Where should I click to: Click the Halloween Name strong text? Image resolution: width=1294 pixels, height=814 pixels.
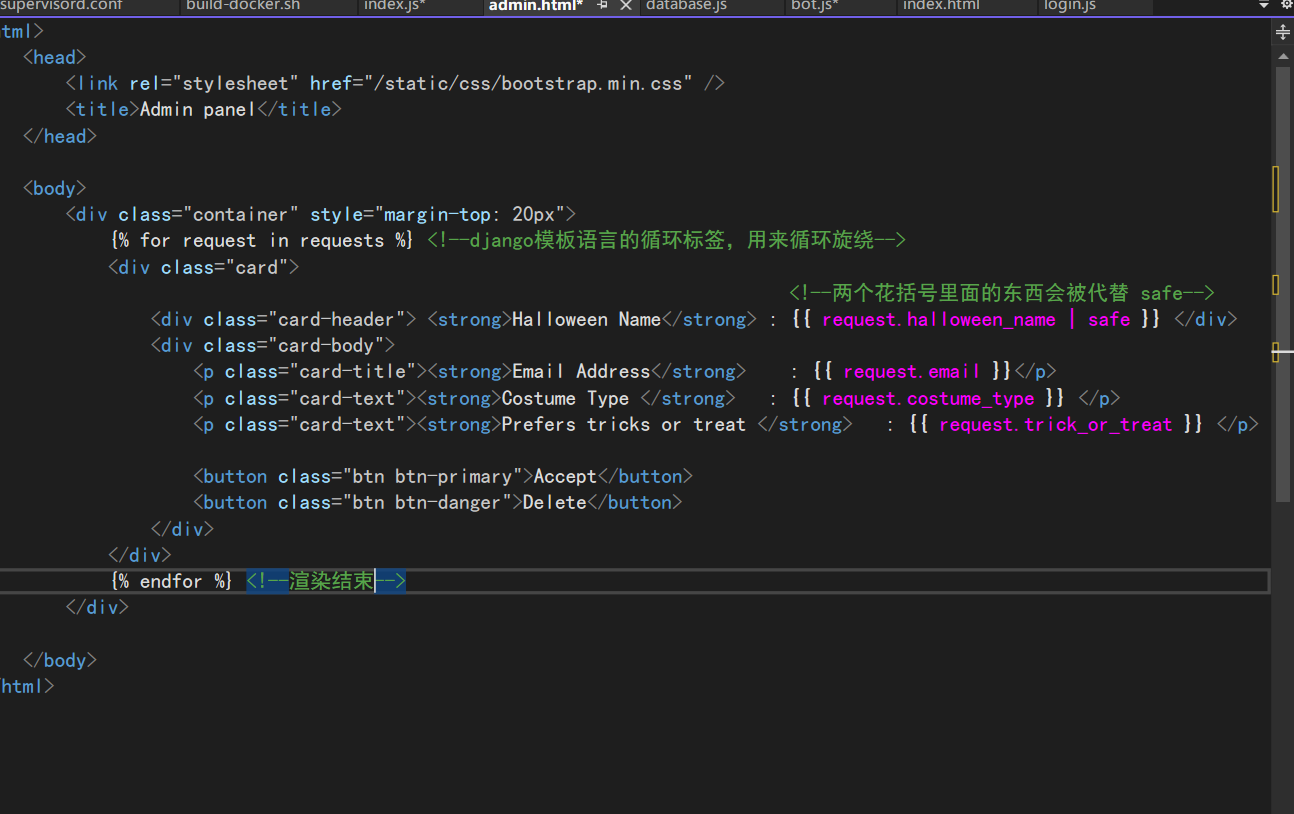pyautogui.click(x=586, y=319)
